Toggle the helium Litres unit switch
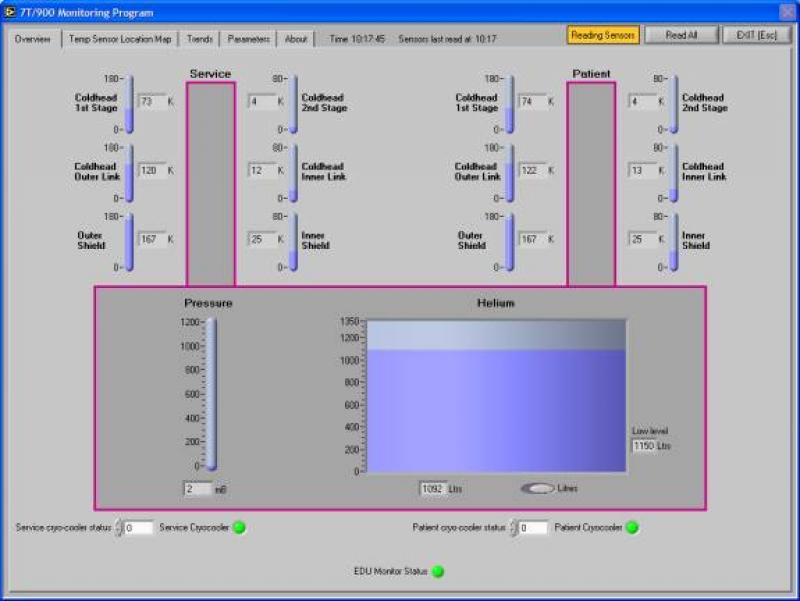Viewport: 800px width, 601px height. click(x=537, y=488)
